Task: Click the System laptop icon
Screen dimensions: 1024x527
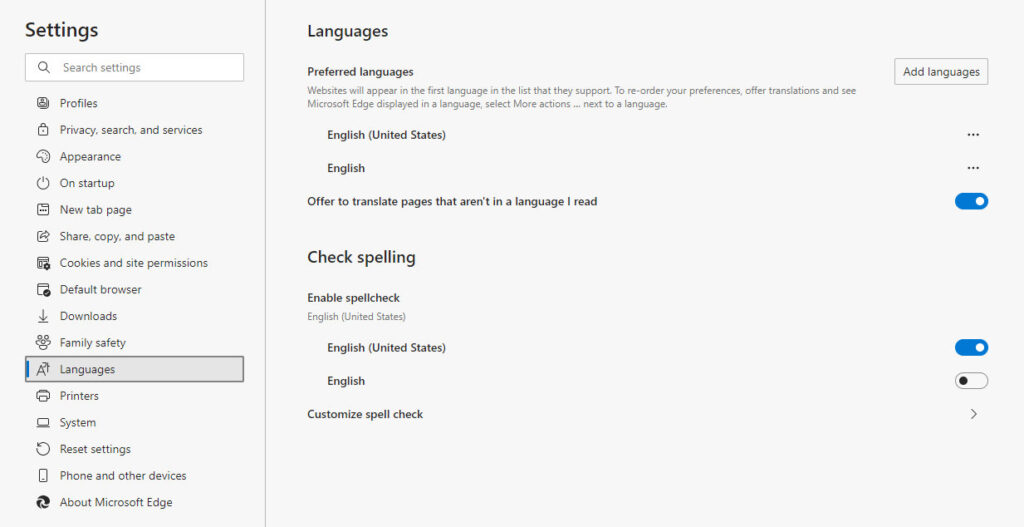Action: [43, 423]
